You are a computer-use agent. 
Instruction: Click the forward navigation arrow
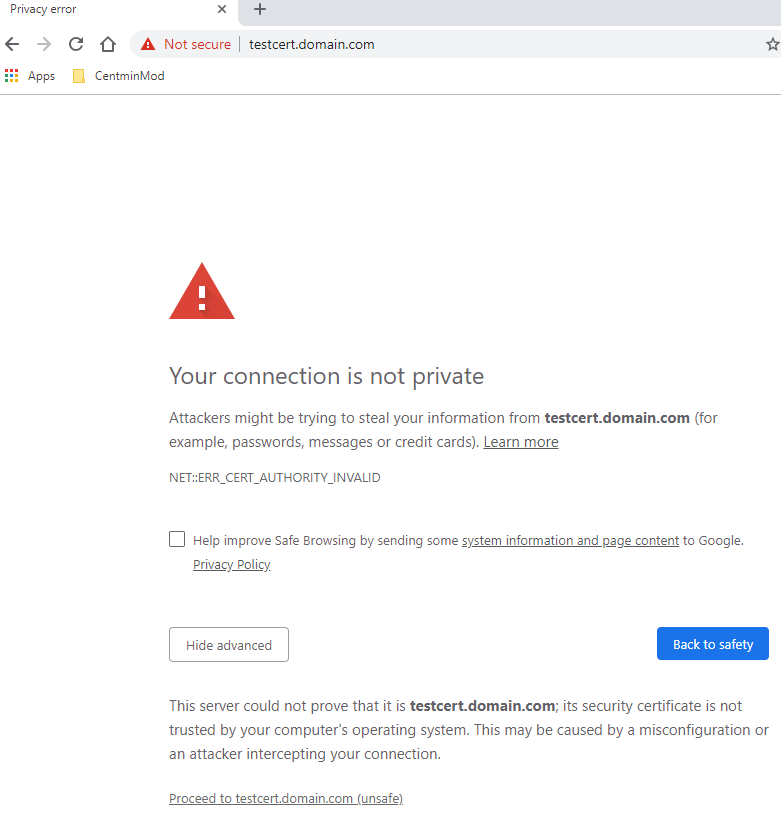[x=43, y=44]
